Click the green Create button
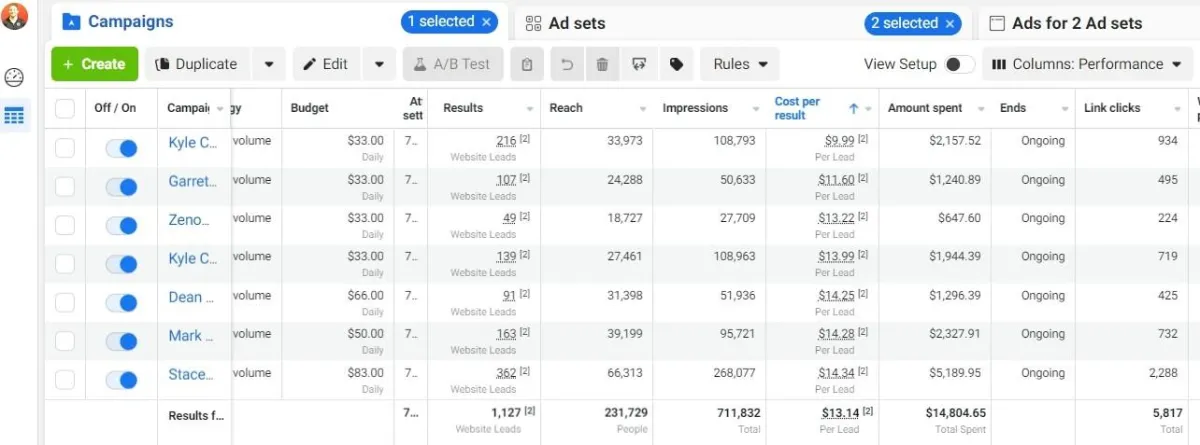The width and height of the screenshot is (1200, 445). tap(94, 65)
